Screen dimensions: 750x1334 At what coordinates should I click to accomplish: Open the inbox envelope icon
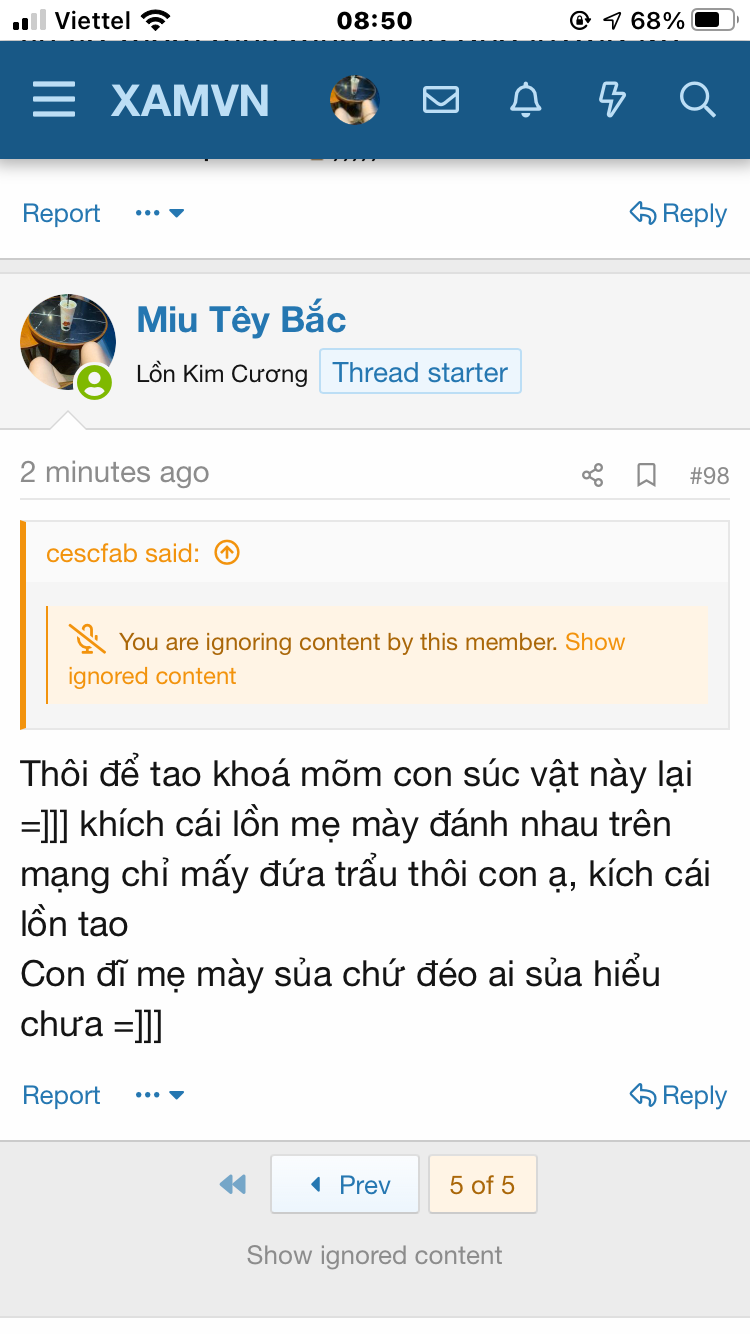click(441, 100)
